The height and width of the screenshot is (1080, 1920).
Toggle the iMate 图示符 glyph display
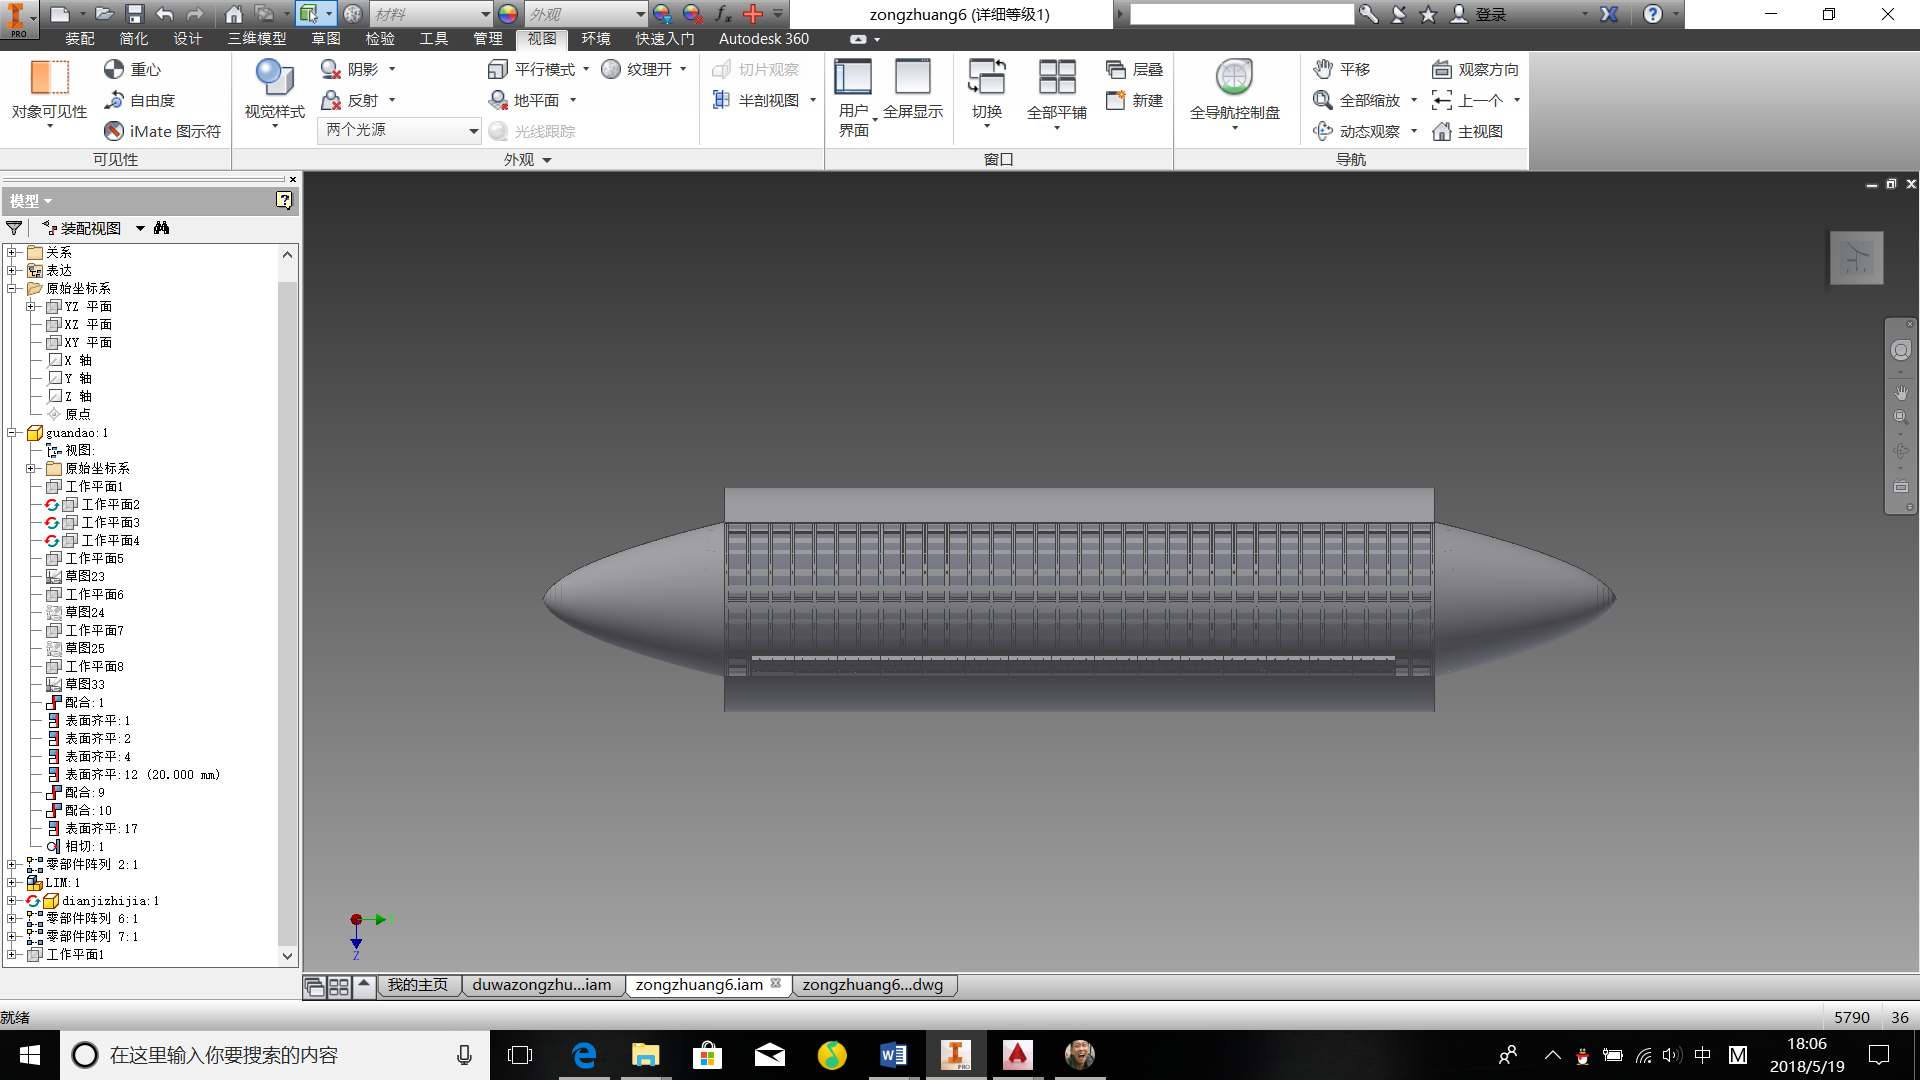(x=114, y=131)
